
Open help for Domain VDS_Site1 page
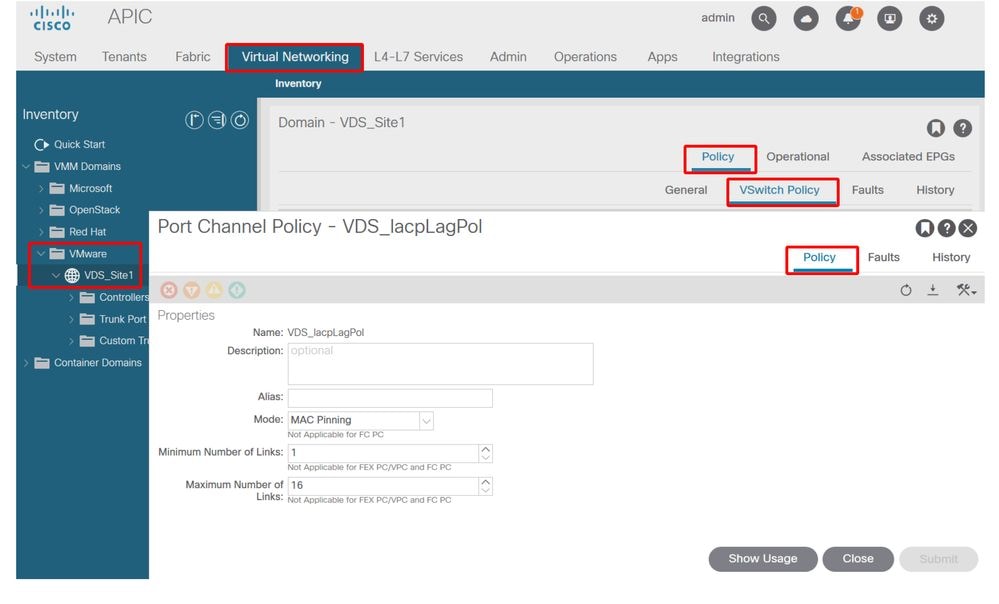[x=962, y=128]
